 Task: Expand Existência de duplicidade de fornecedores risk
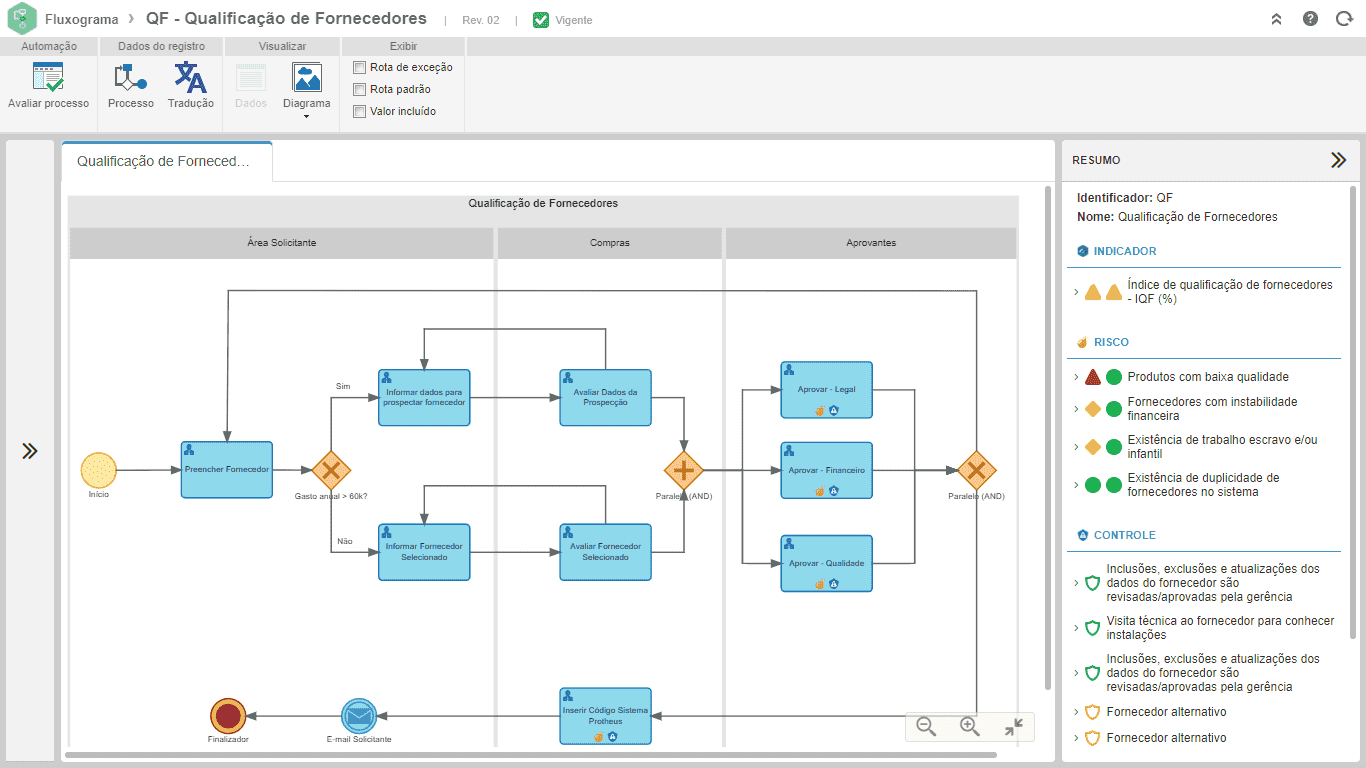[1076, 485]
